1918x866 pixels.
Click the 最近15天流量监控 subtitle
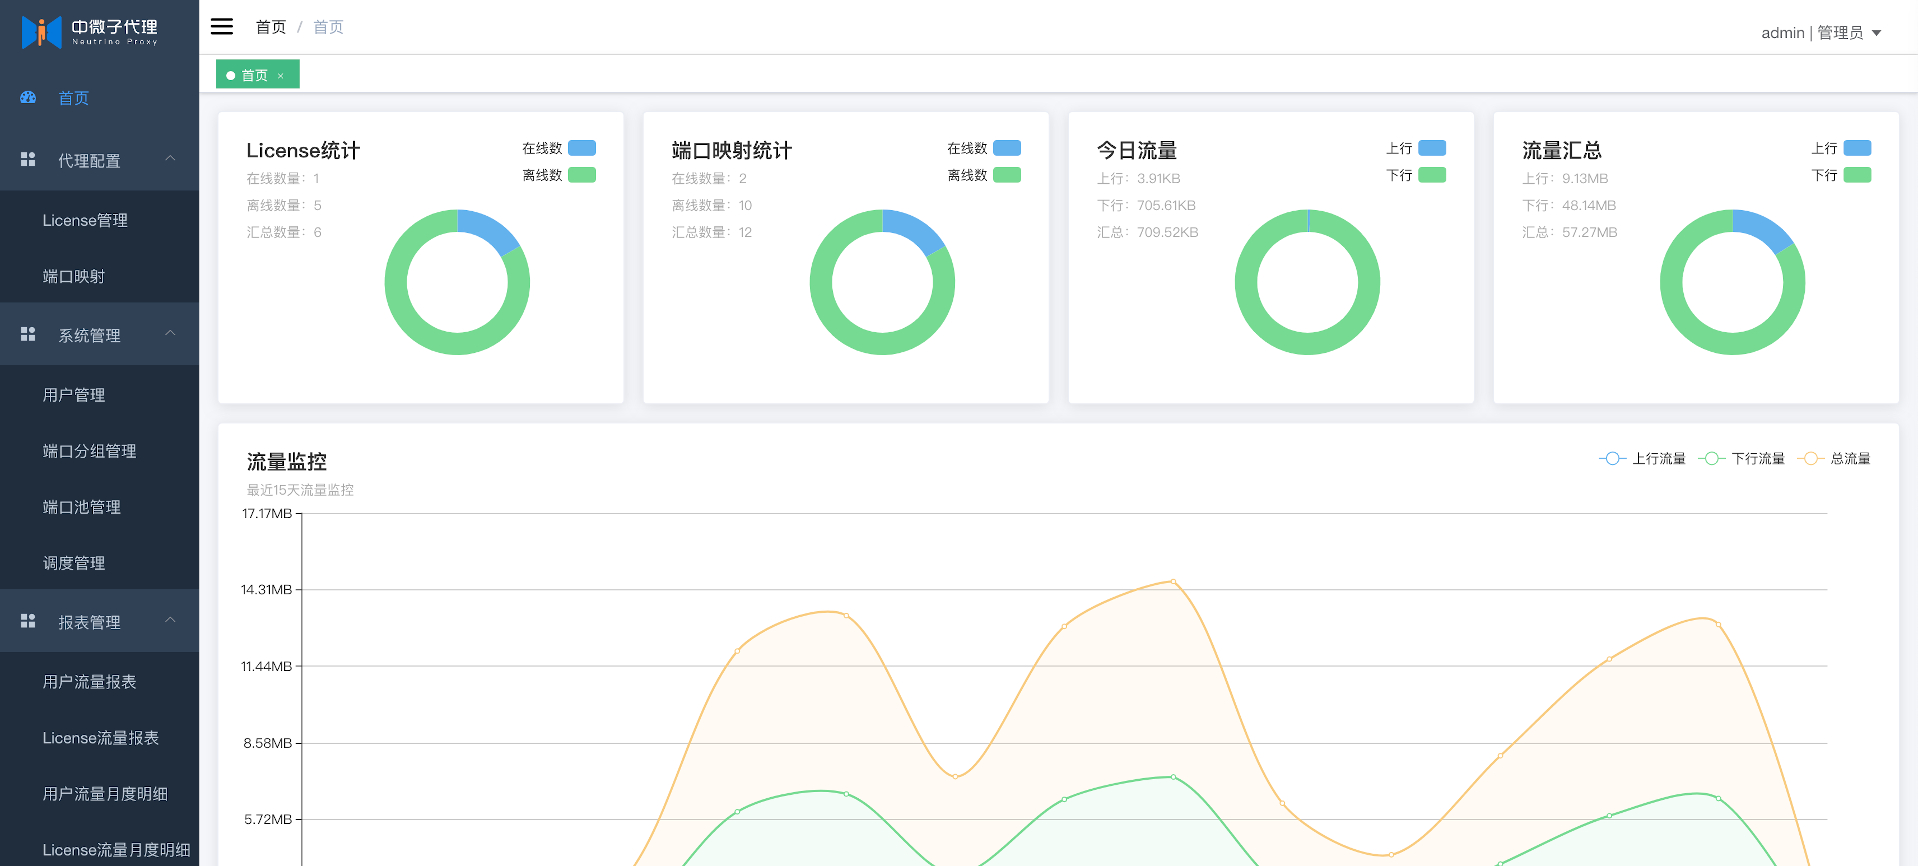click(x=300, y=490)
